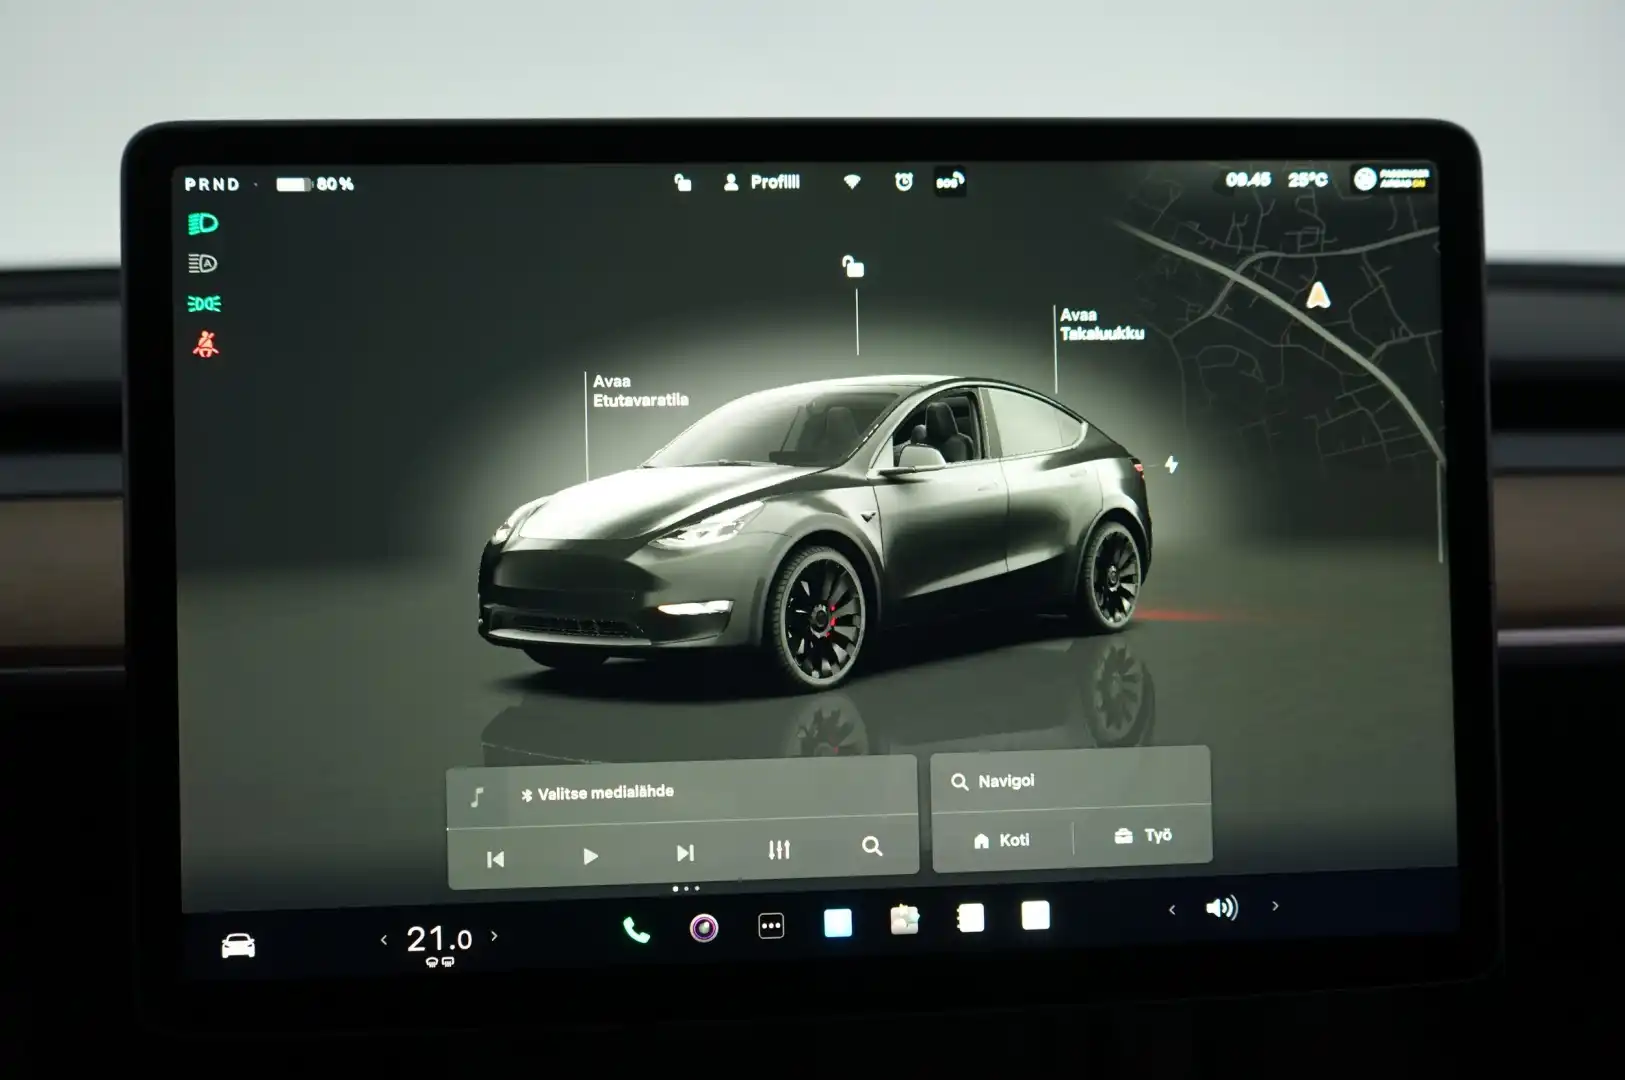Open the puzzle-piece app in dock
The width and height of the screenshot is (1625, 1080).
click(905, 920)
